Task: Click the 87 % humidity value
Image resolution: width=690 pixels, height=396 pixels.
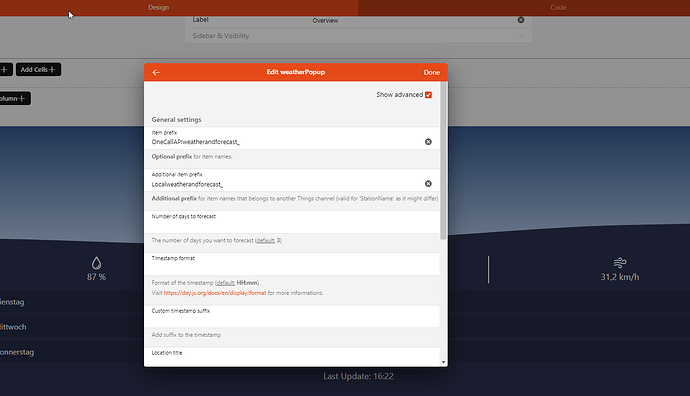Action: tap(96, 277)
